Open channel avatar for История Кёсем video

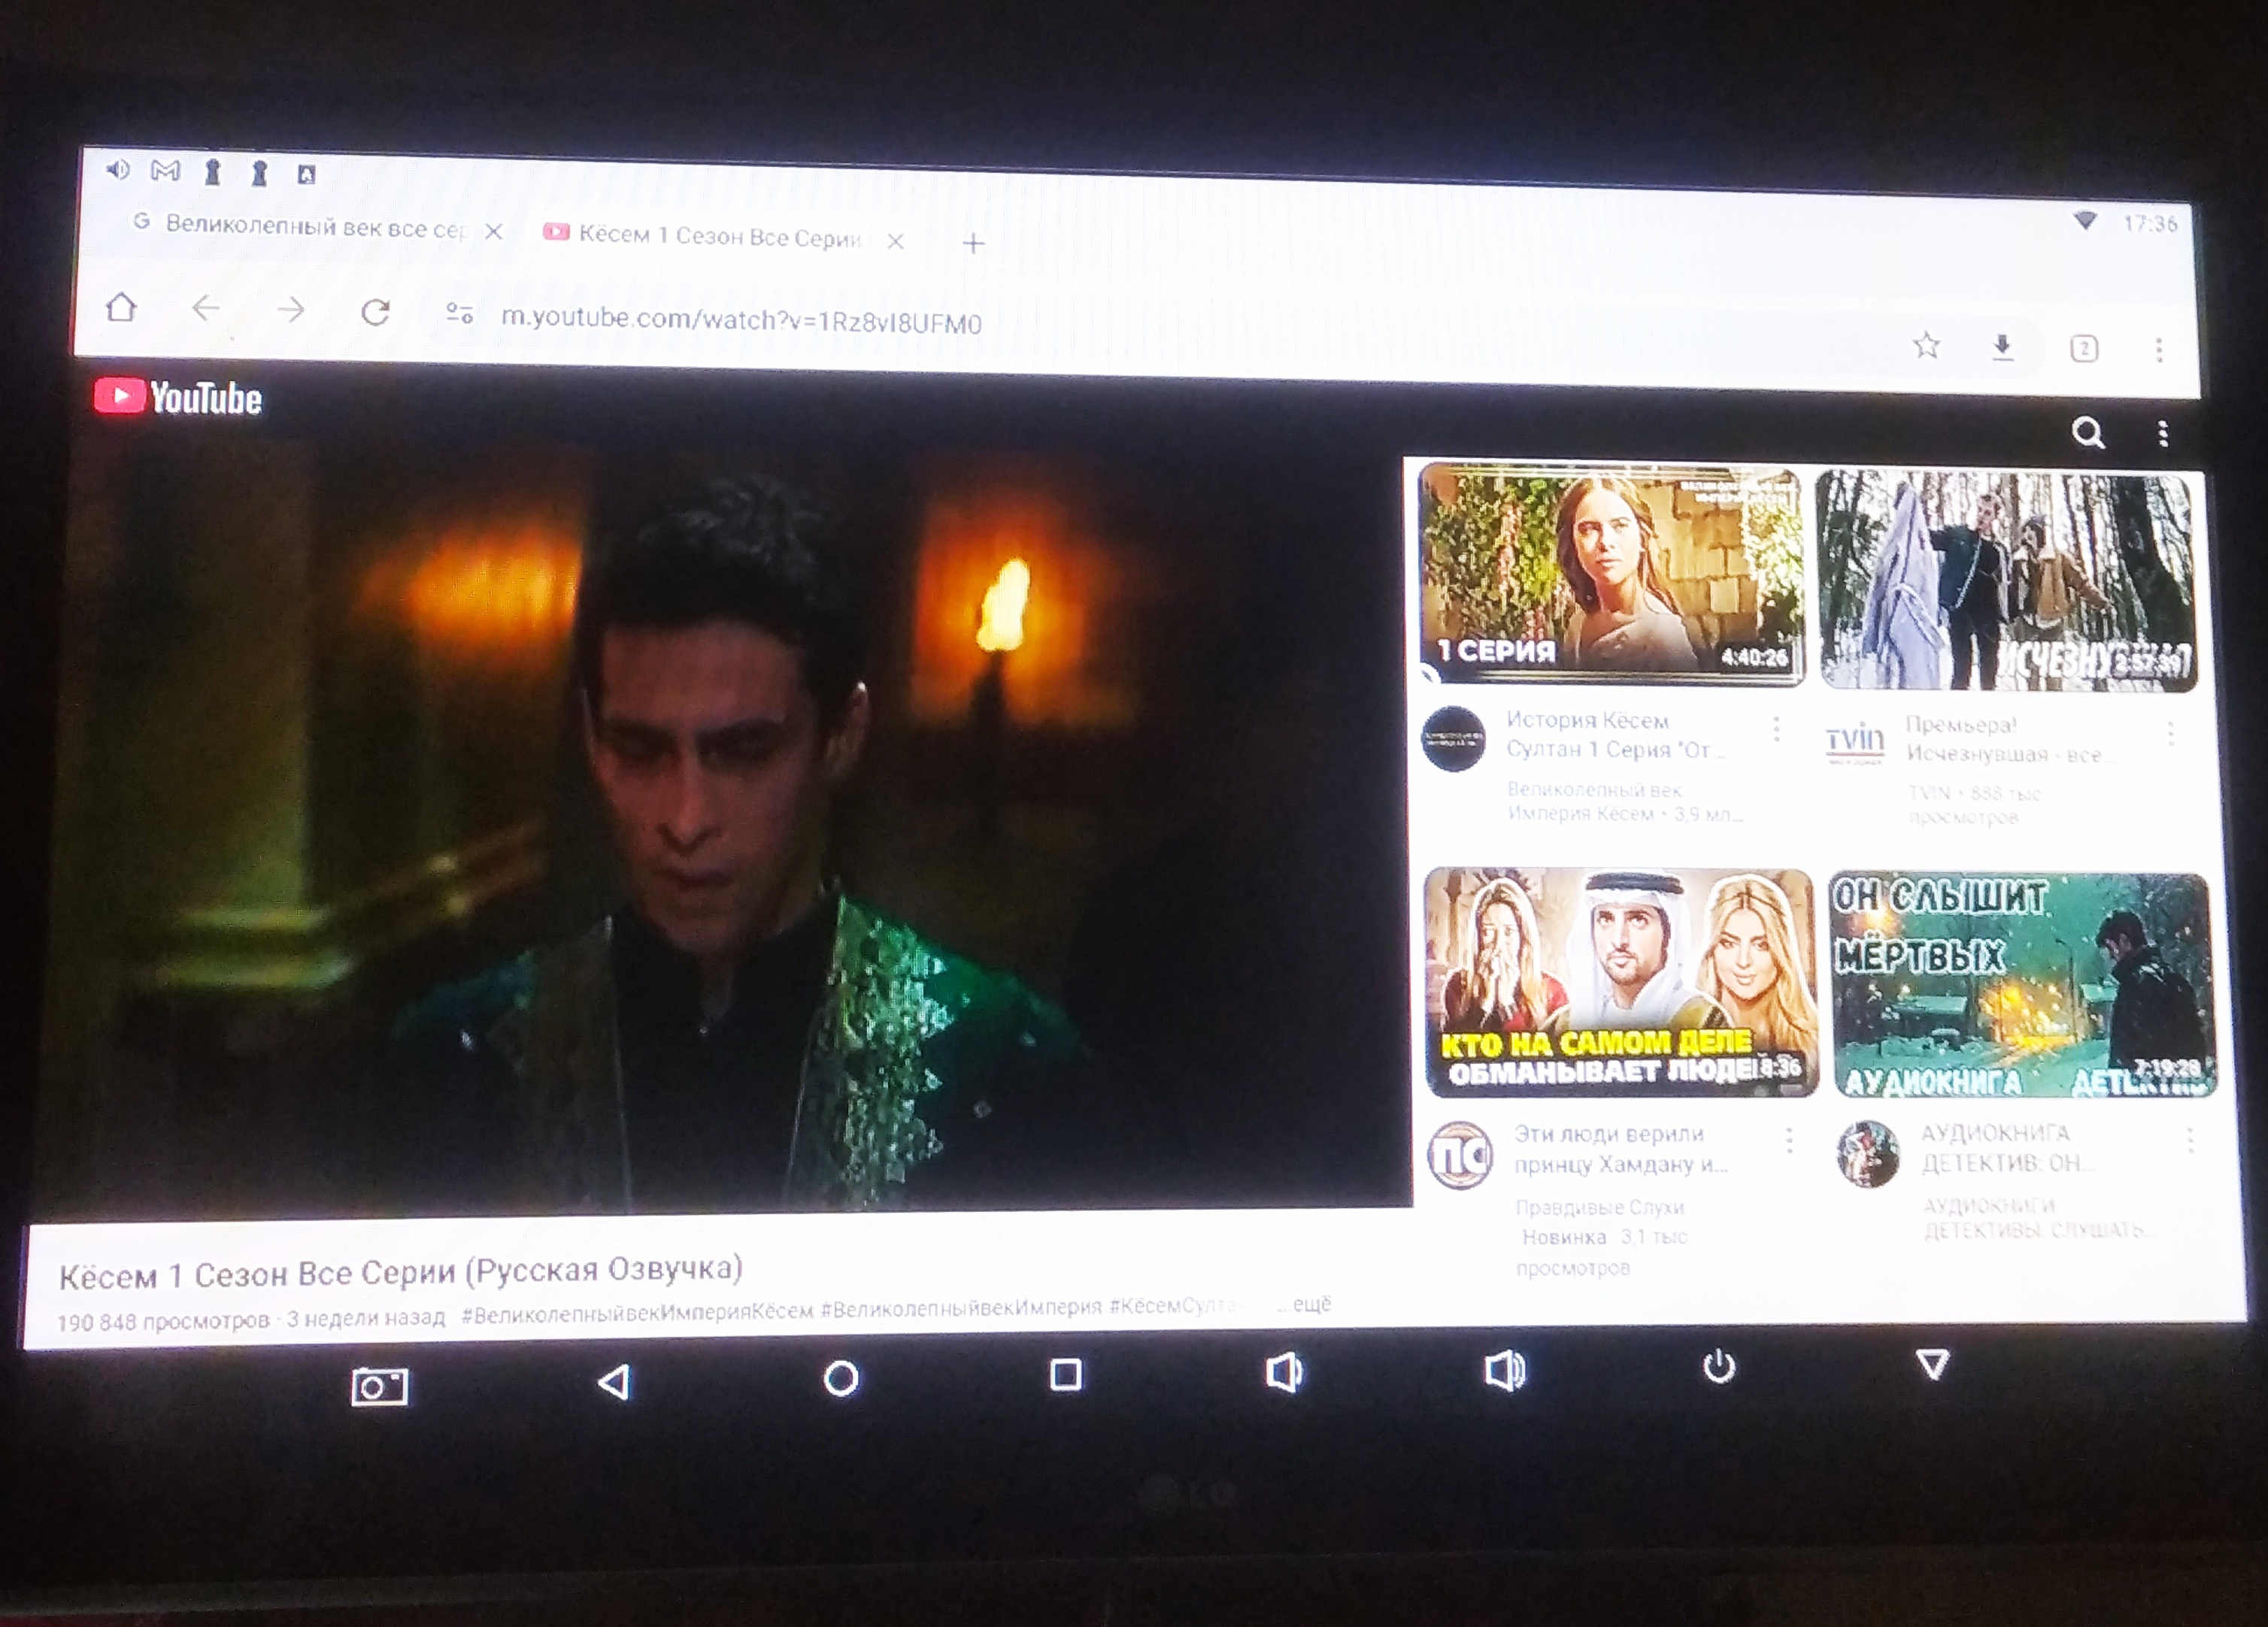(x=1453, y=738)
